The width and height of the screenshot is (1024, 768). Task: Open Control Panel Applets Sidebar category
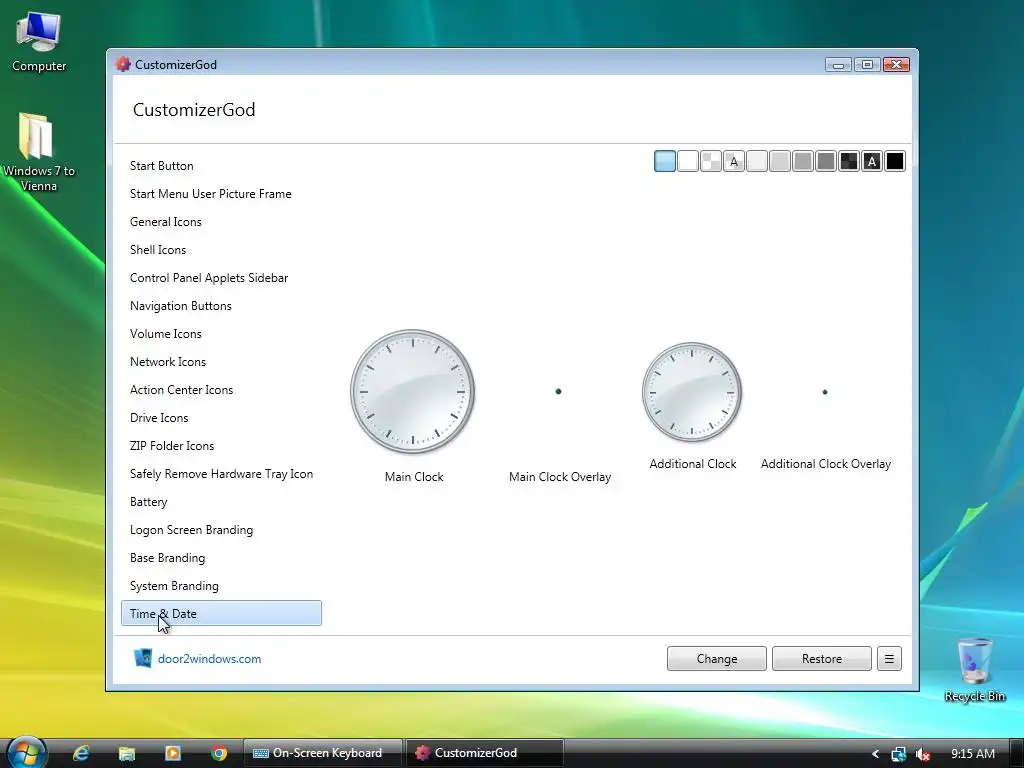click(221, 278)
